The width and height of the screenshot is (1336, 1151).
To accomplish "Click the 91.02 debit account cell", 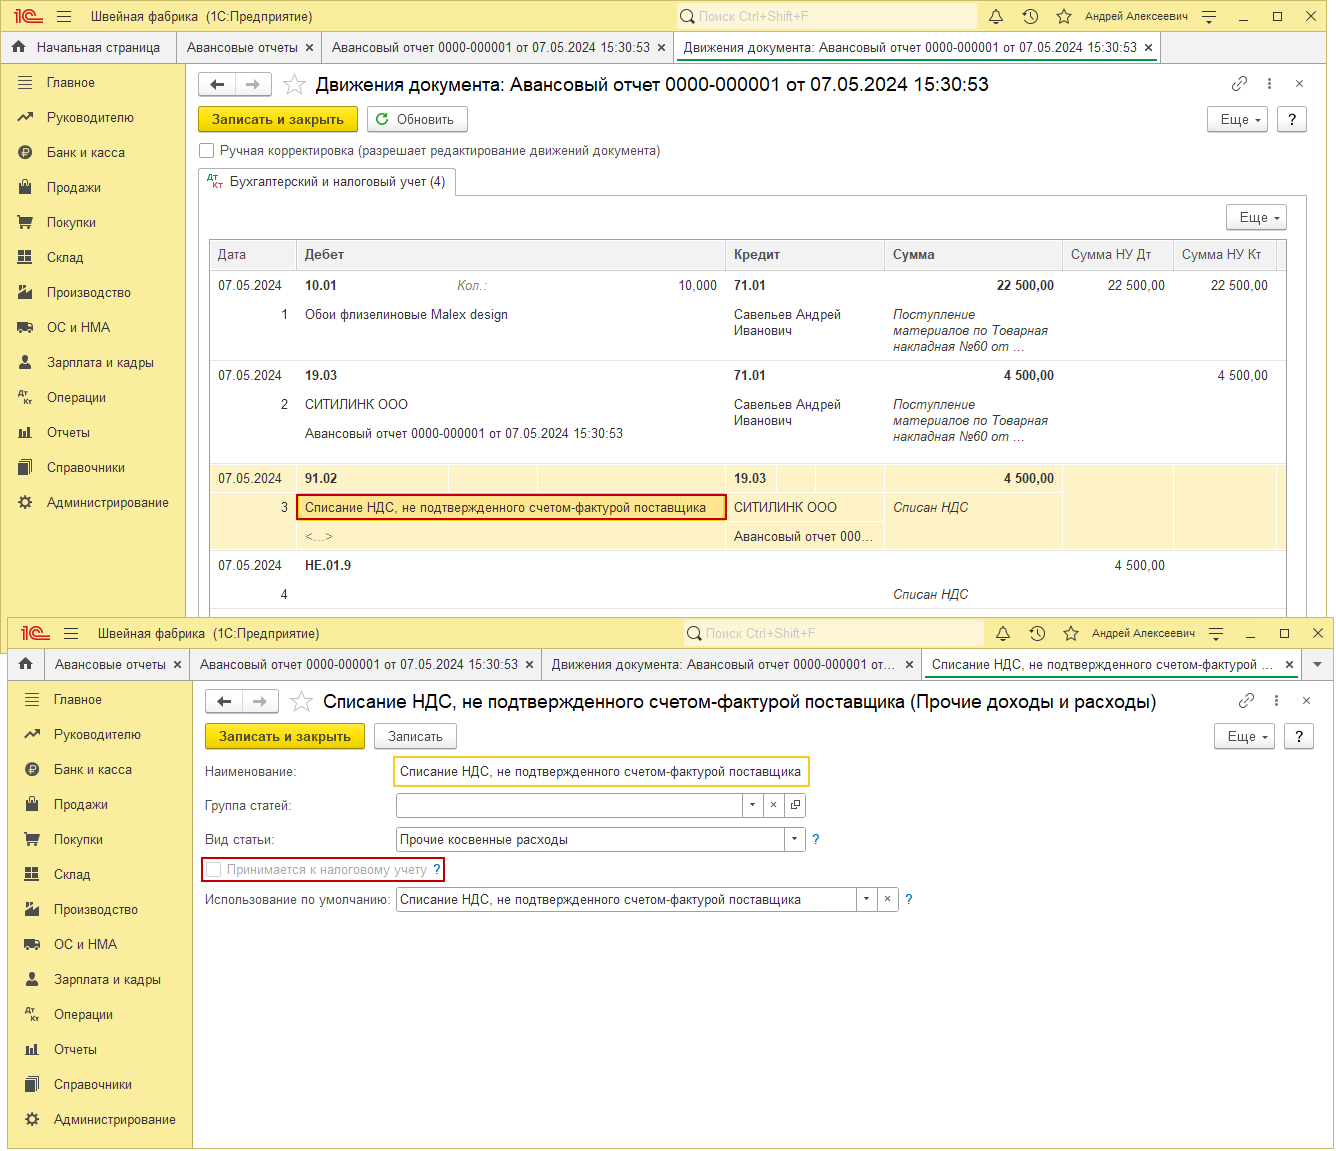I will coord(372,478).
